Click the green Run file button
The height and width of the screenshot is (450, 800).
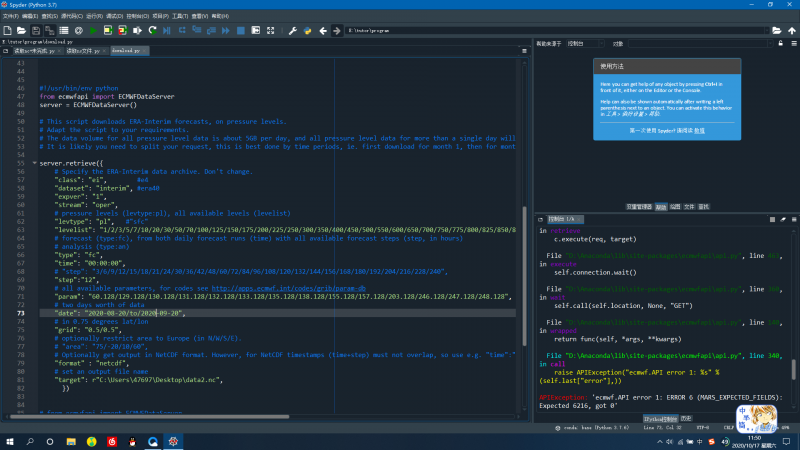point(92,31)
